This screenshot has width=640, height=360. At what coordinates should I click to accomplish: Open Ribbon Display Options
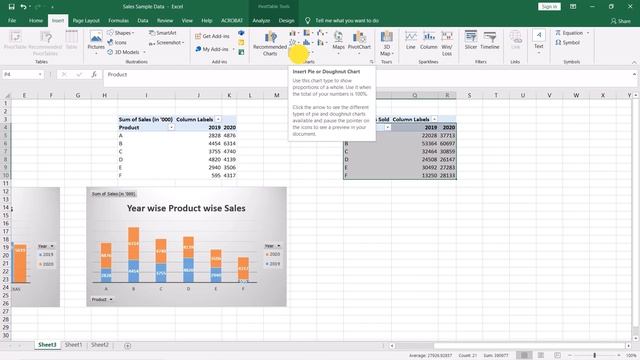[573, 7]
